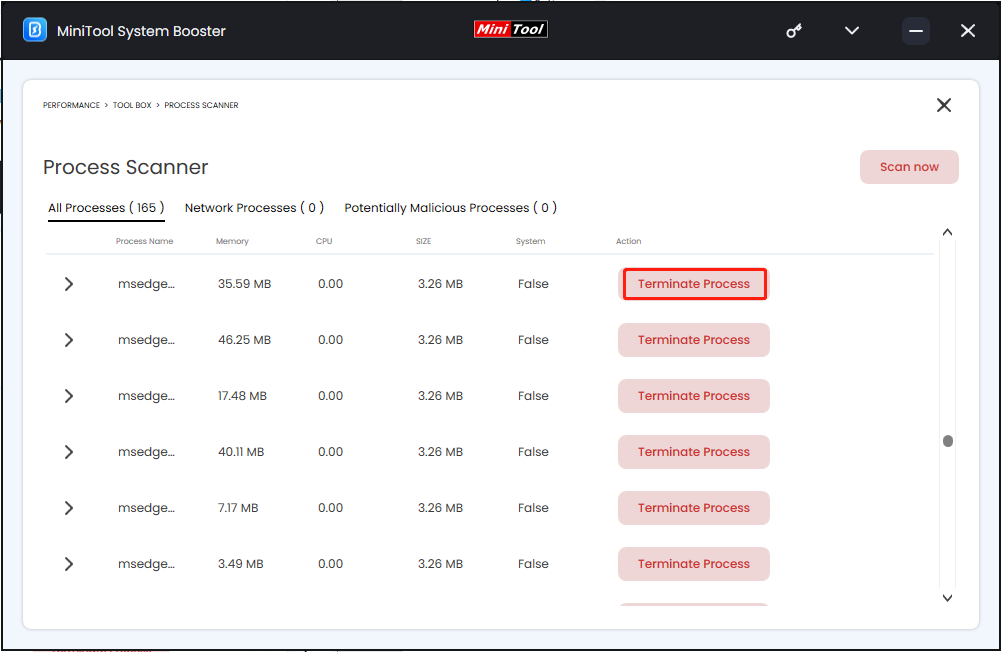The width and height of the screenshot is (1001, 652).
Task: Click 3.26 MB size in the 40.11 MB row
Action: 440,452
